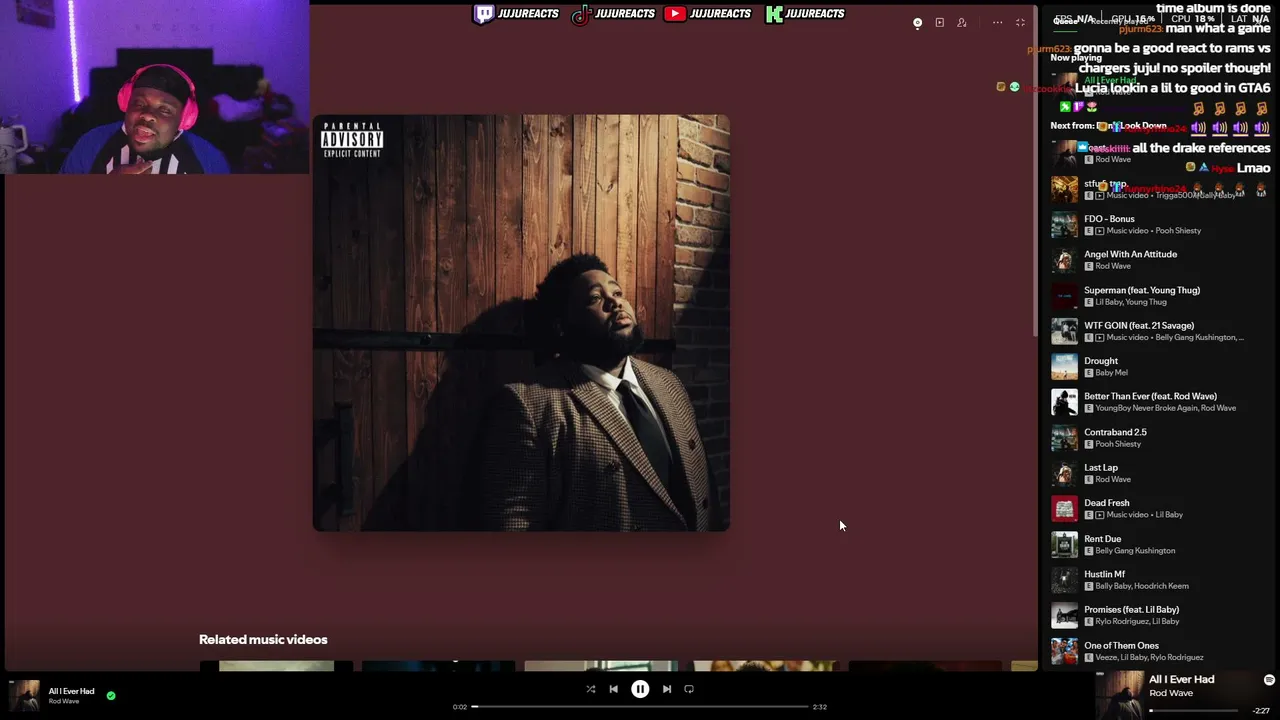Viewport: 1280px width, 720px height.
Task: Click the 'Now playing' queue heading
Action: [1076, 58]
